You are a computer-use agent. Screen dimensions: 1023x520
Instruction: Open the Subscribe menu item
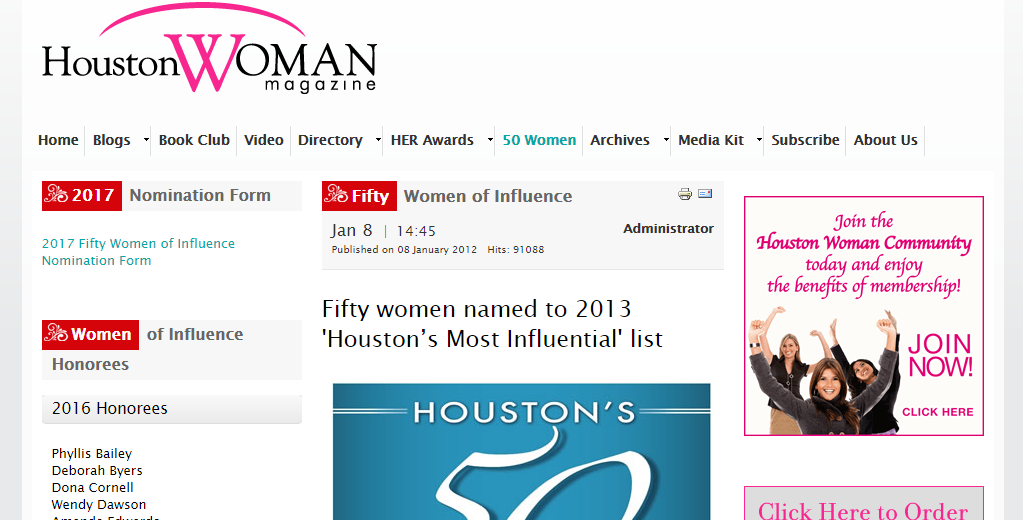point(805,140)
